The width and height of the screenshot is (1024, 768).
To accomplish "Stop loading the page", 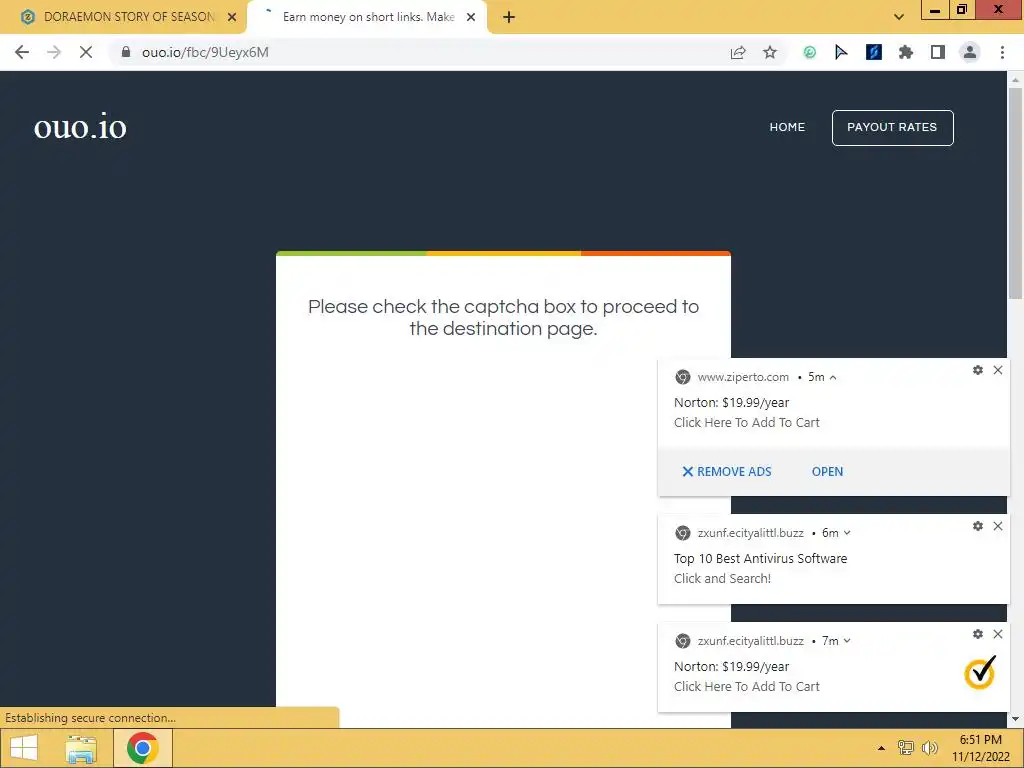I will (x=86, y=52).
